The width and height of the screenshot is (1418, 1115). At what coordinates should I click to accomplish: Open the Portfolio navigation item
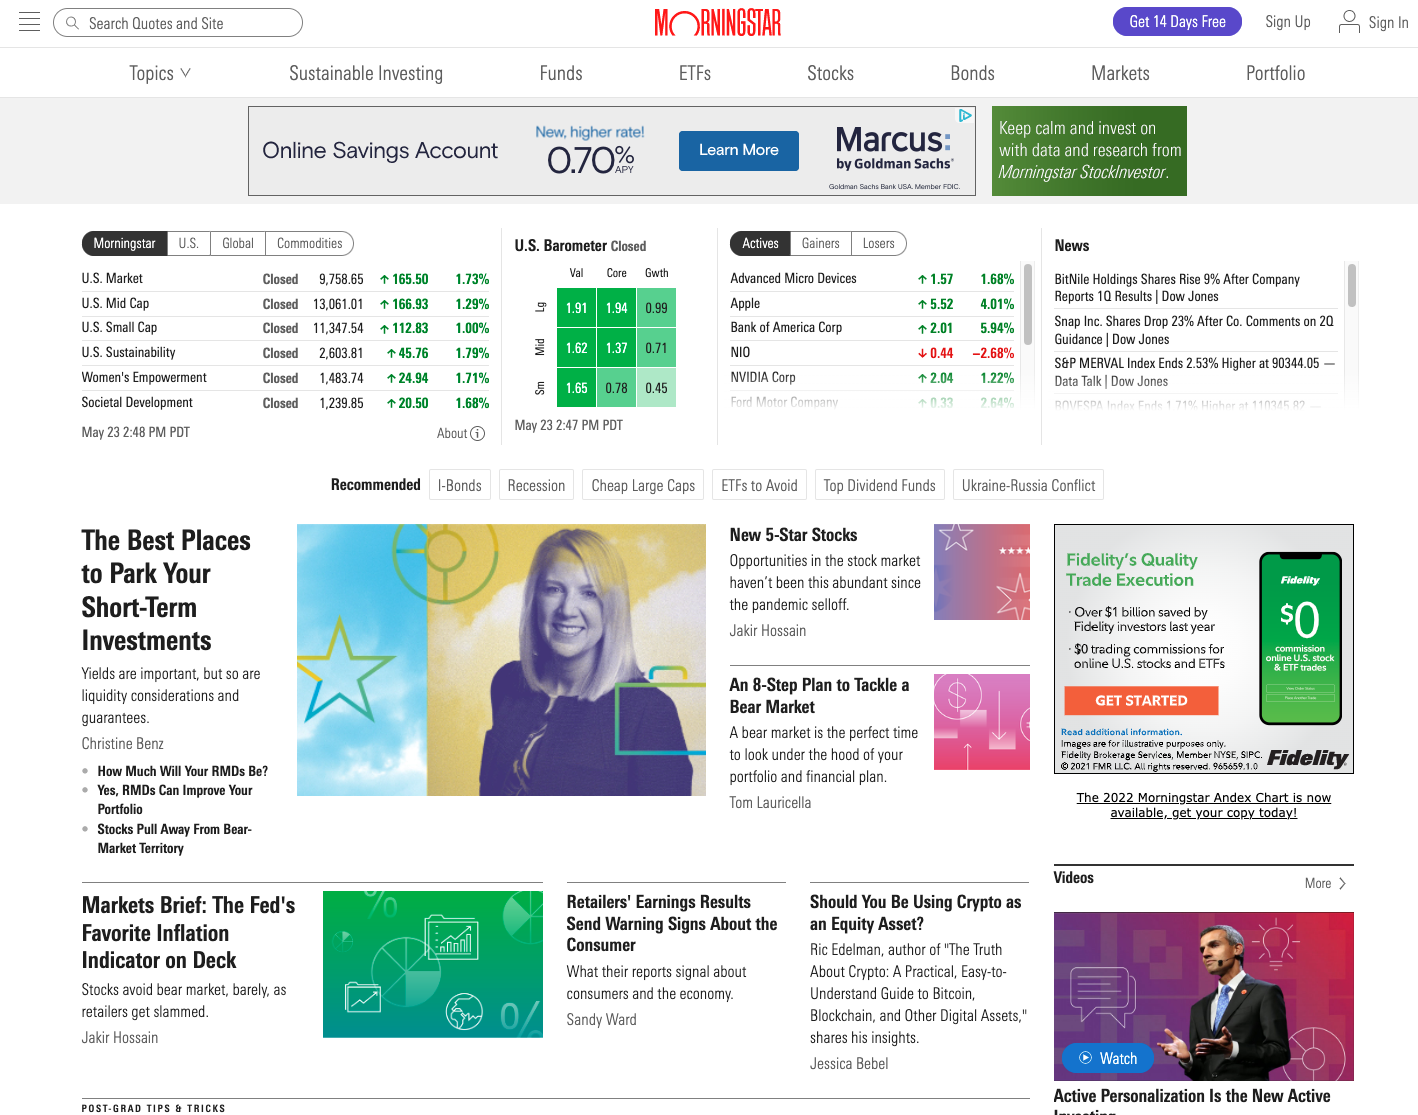coord(1276,73)
